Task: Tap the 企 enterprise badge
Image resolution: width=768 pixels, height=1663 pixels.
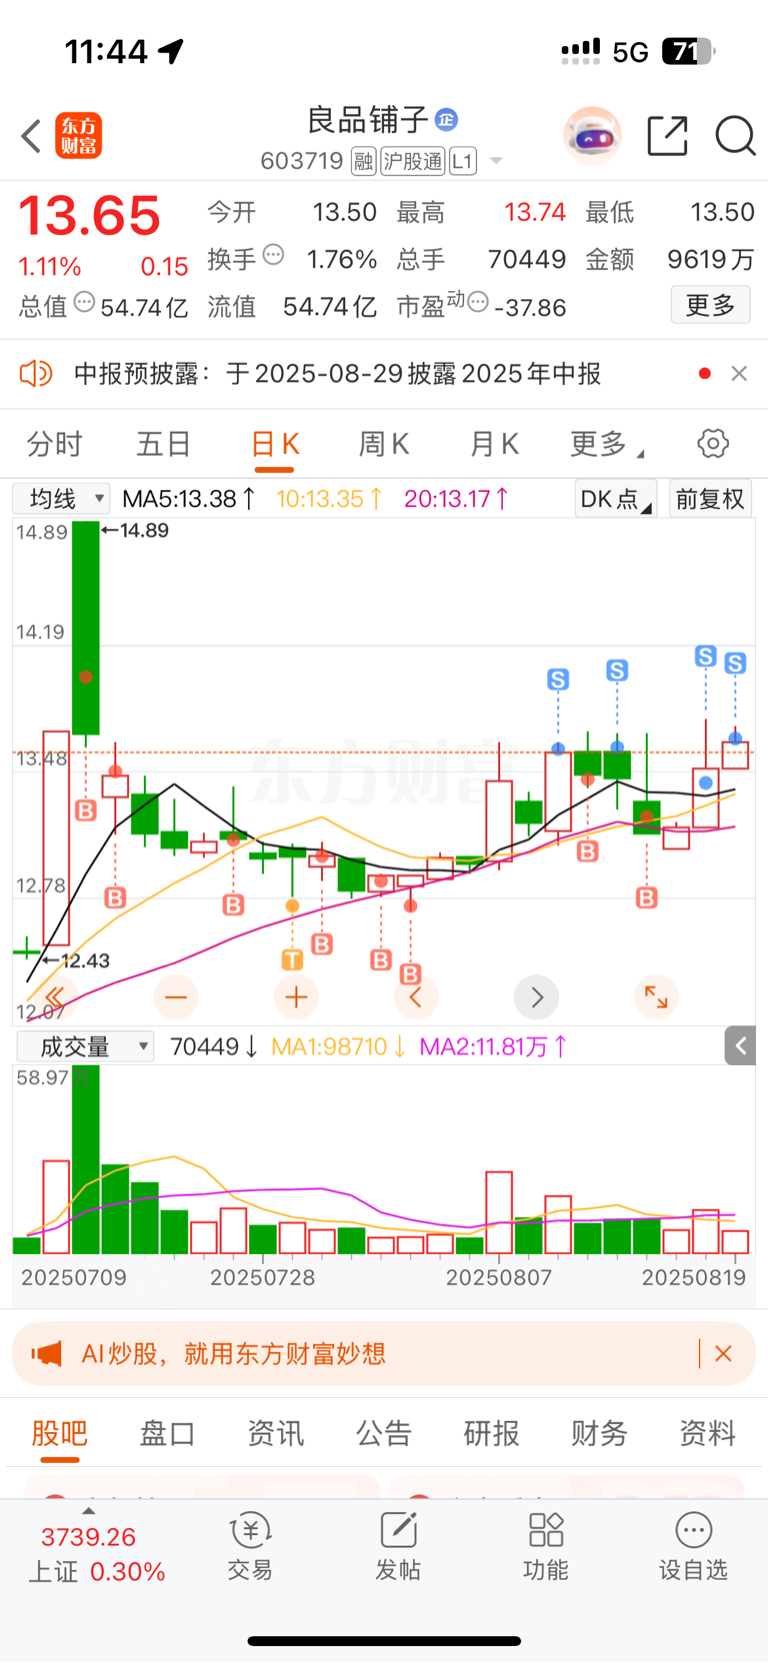Action: [447, 120]
